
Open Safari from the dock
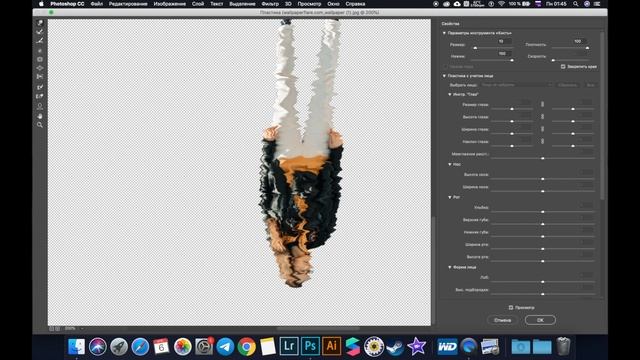[x=140, y=347]
